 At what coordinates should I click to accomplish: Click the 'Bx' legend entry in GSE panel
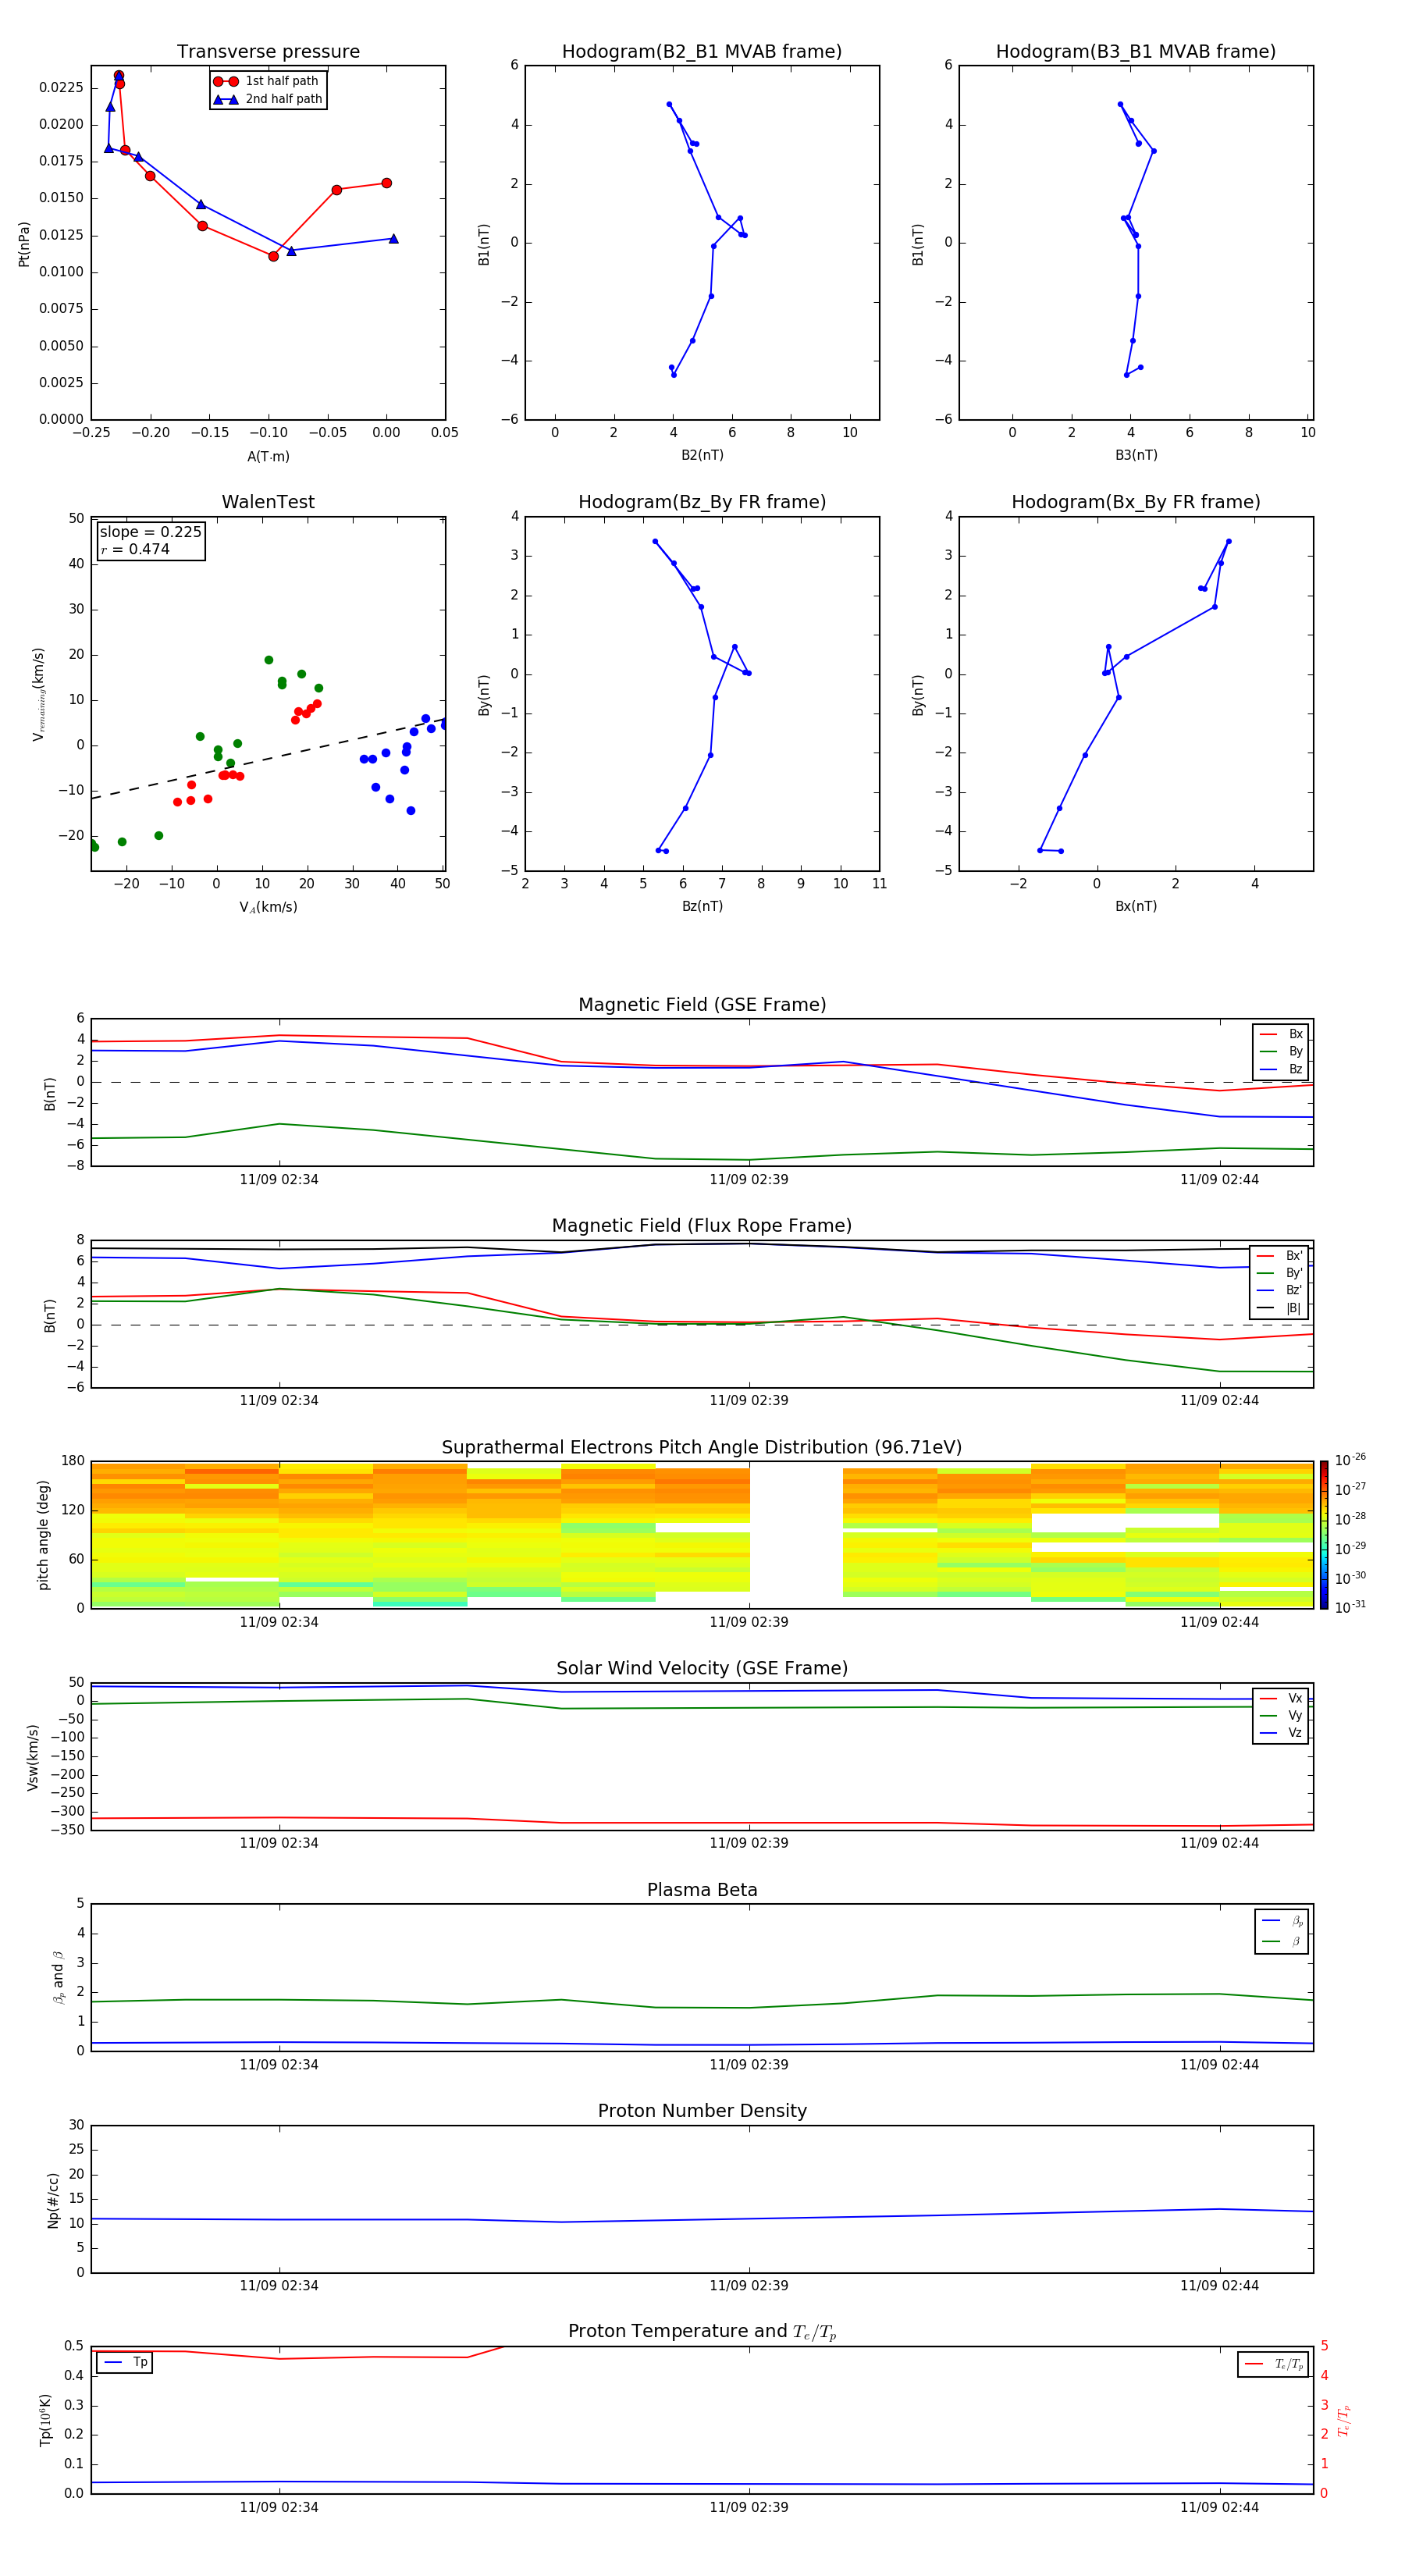[1281, 1034]
